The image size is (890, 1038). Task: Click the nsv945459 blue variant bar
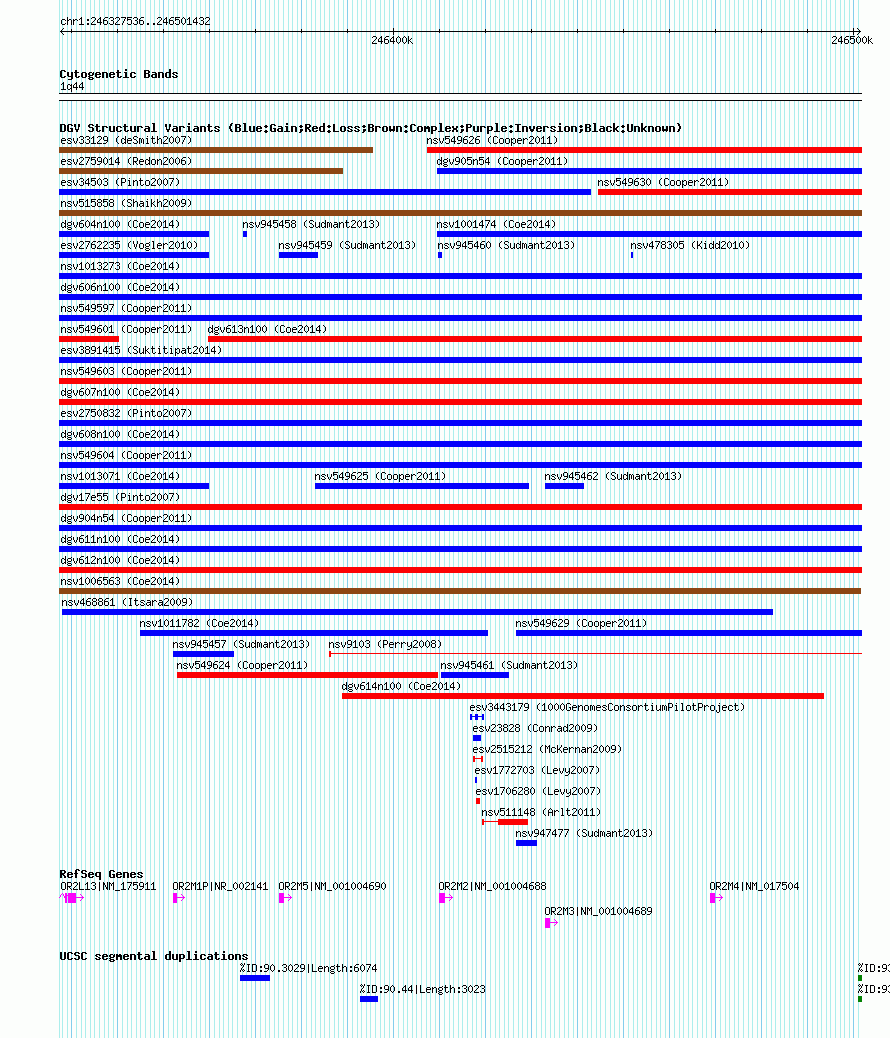pos(299,255)
